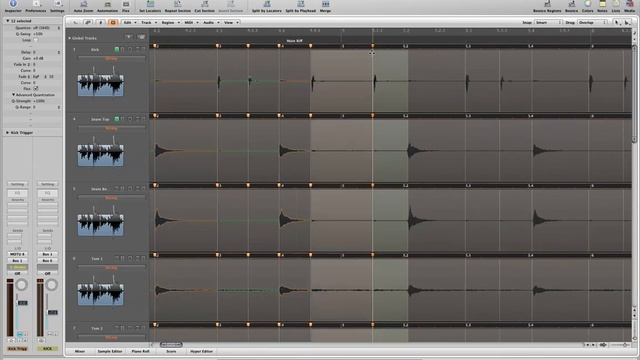Click the Insert Section icon
Viewport: 640px width, 360px height.
click(x=231, y=4)
